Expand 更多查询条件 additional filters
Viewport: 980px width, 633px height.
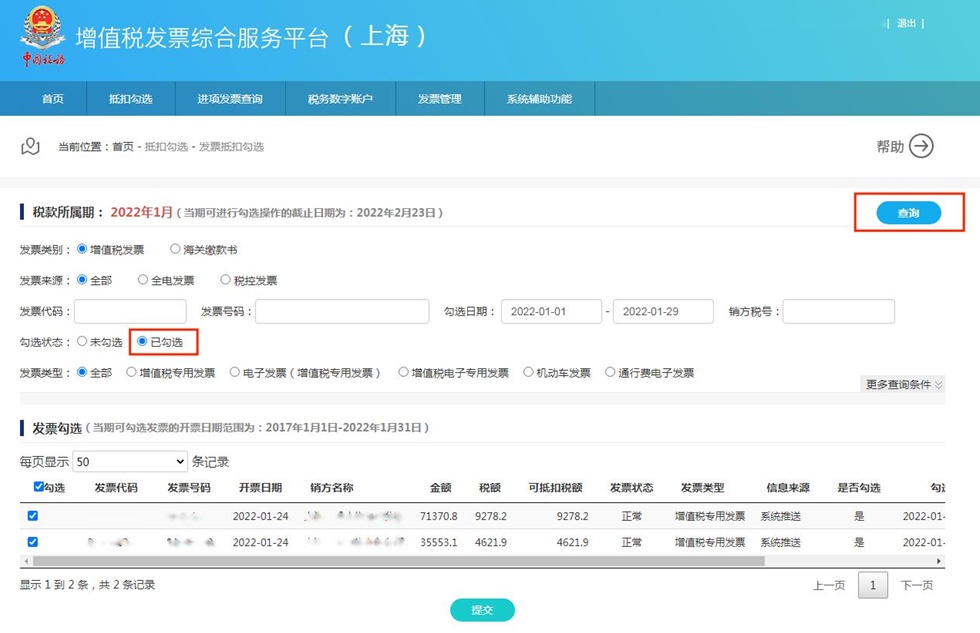903,385
